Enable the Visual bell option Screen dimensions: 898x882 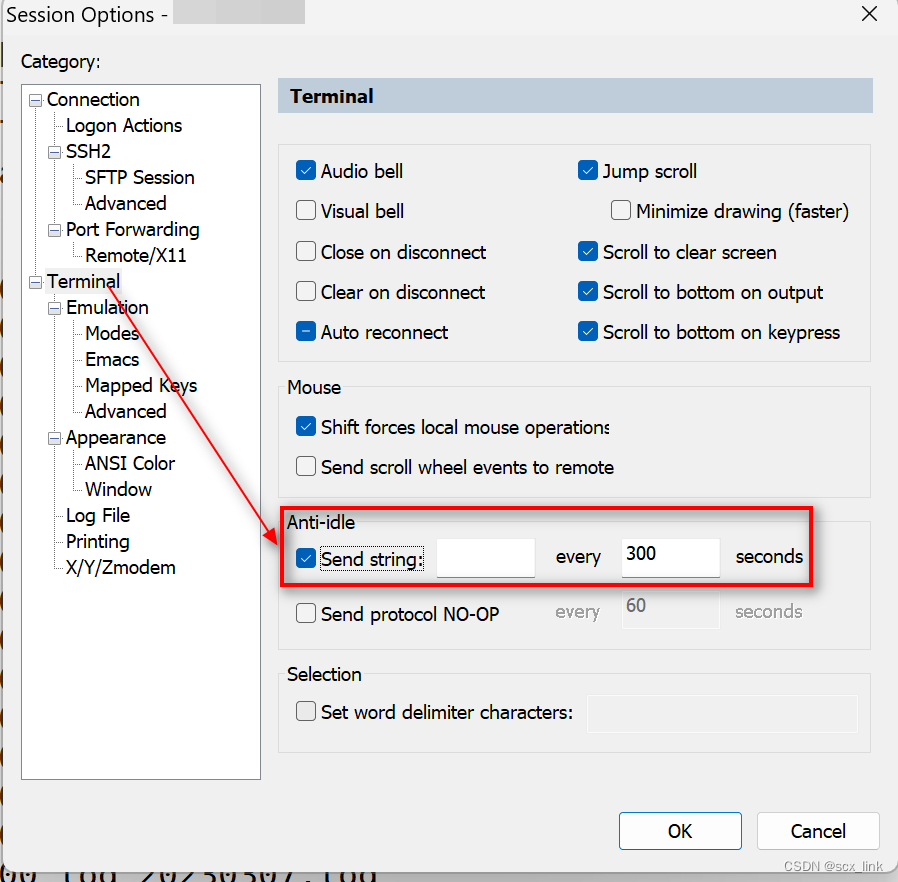point(306,211)
